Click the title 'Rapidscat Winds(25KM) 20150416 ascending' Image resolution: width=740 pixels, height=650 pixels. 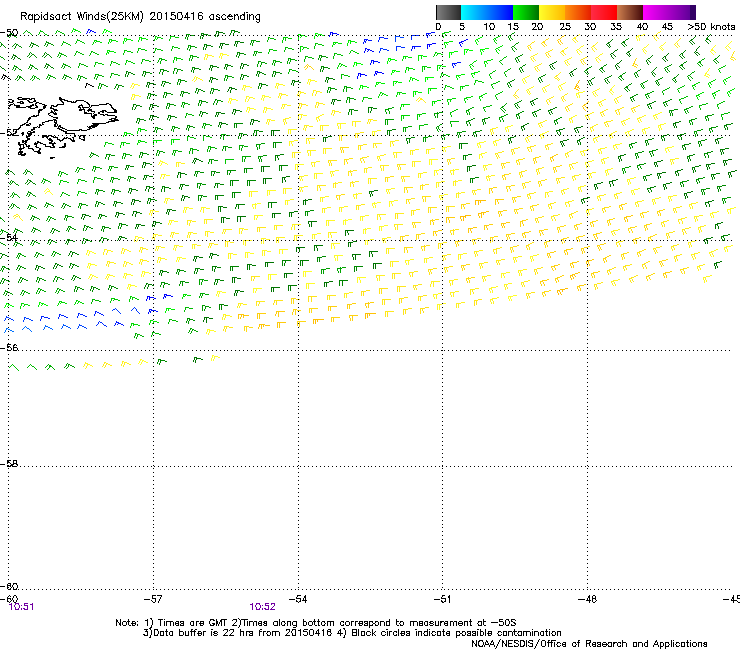[x=140, y=16]
